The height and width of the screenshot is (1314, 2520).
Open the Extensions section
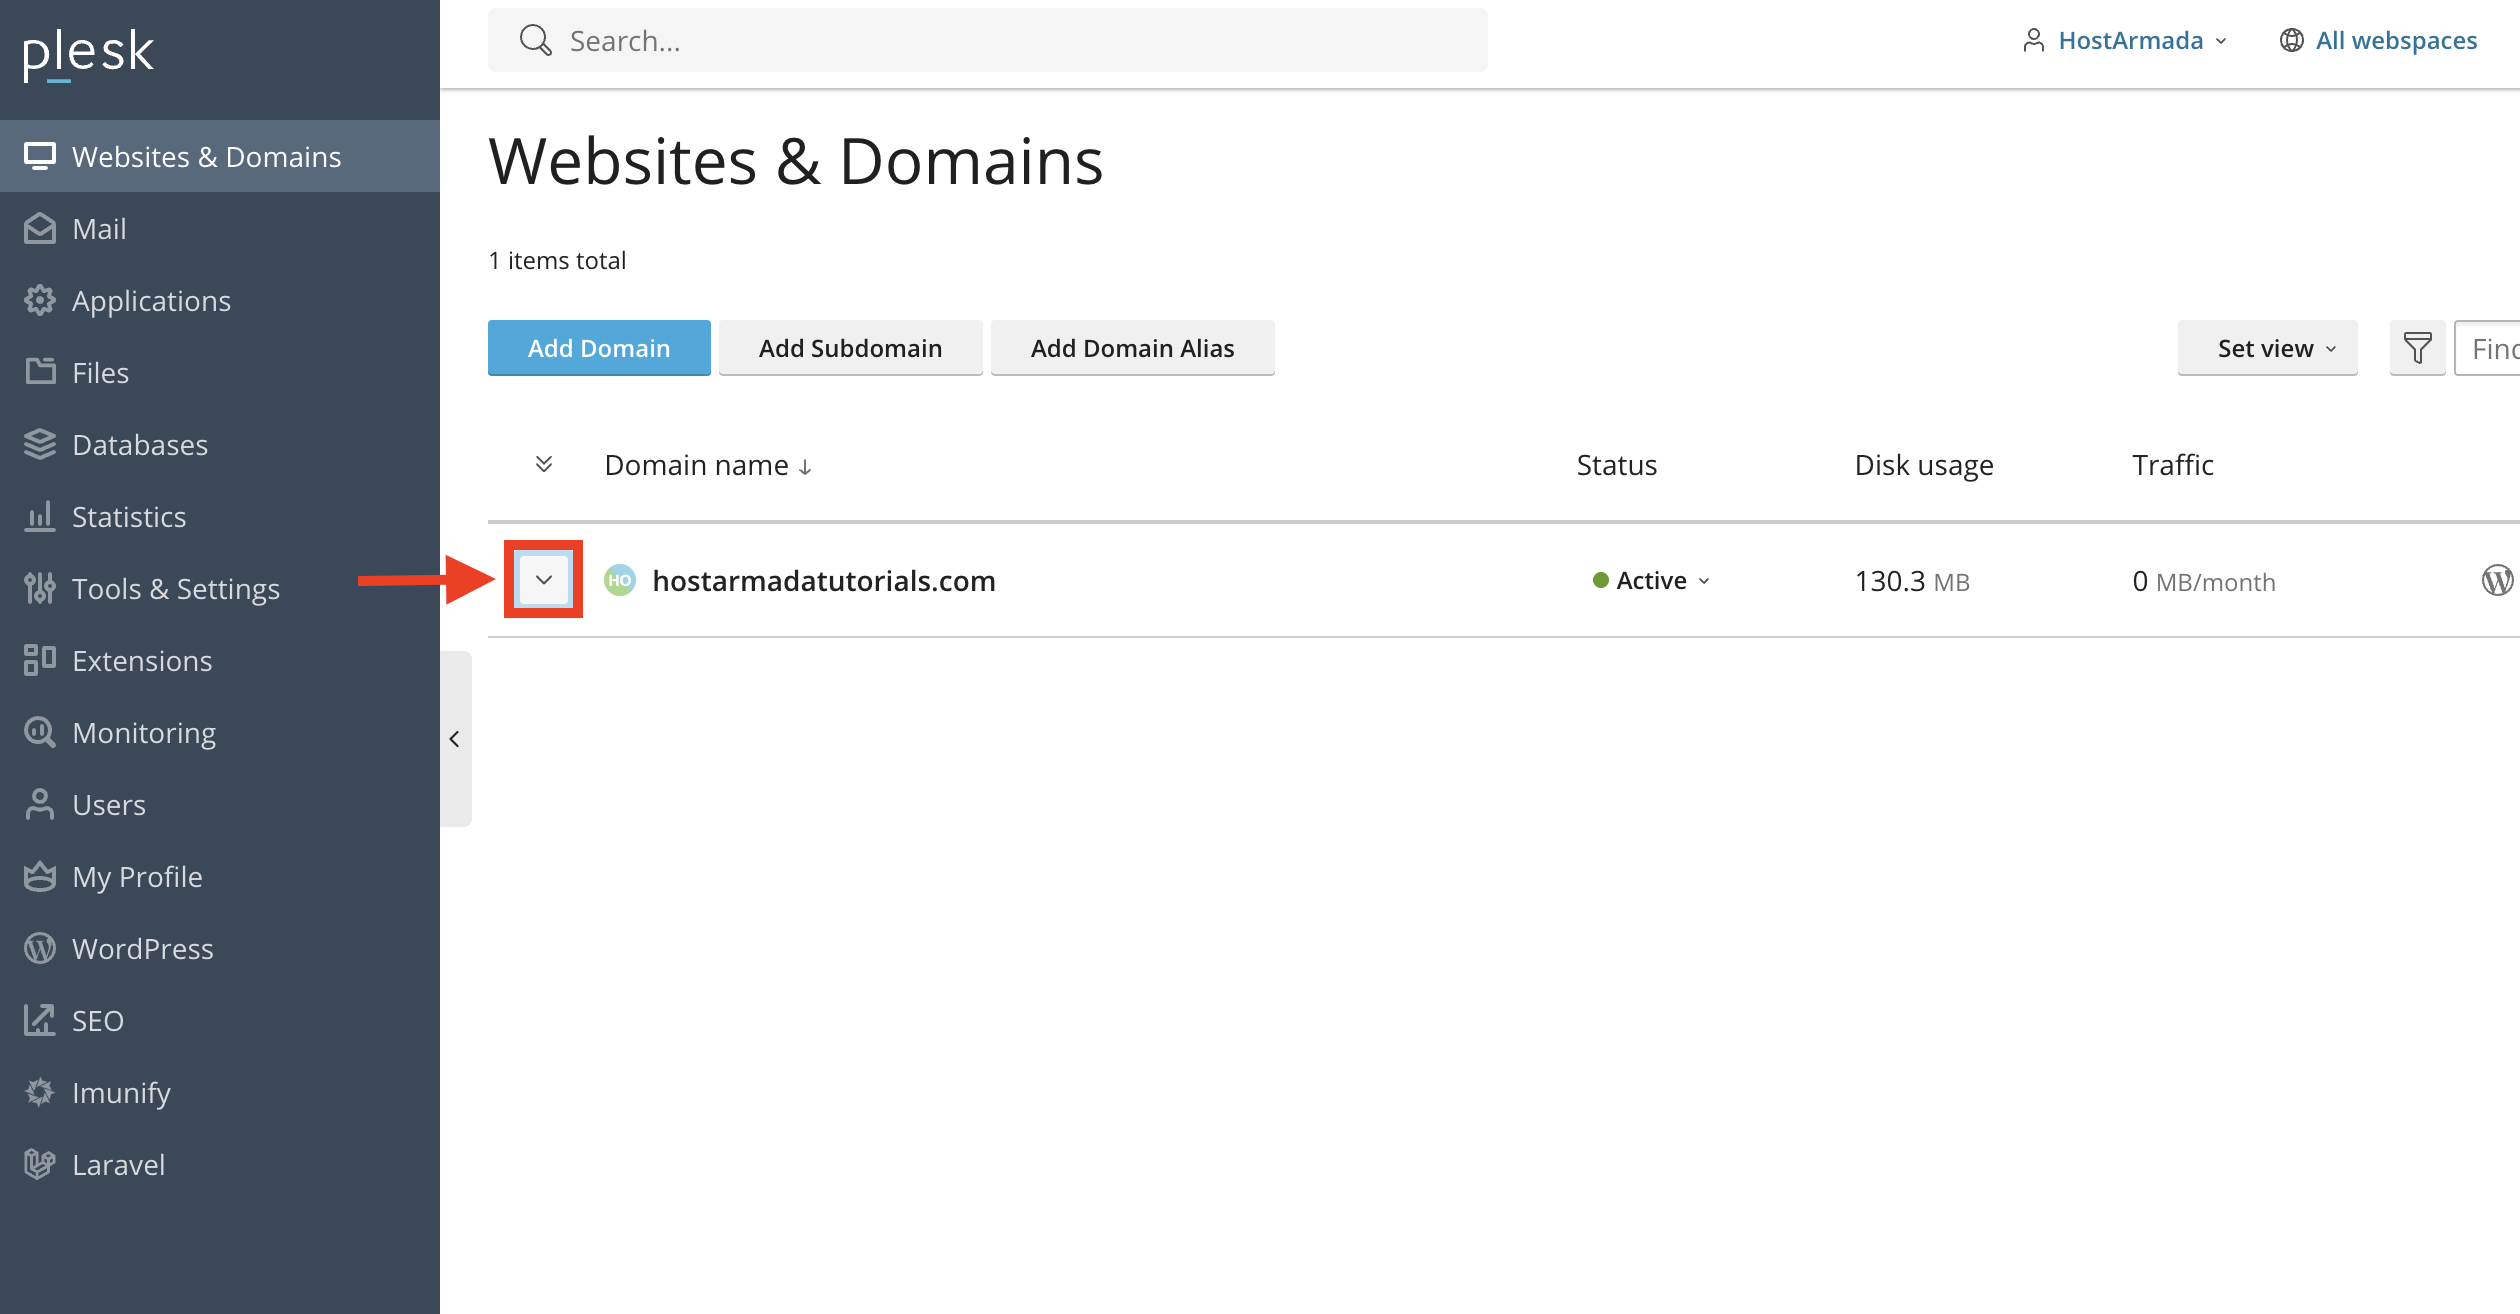point(141,660)
